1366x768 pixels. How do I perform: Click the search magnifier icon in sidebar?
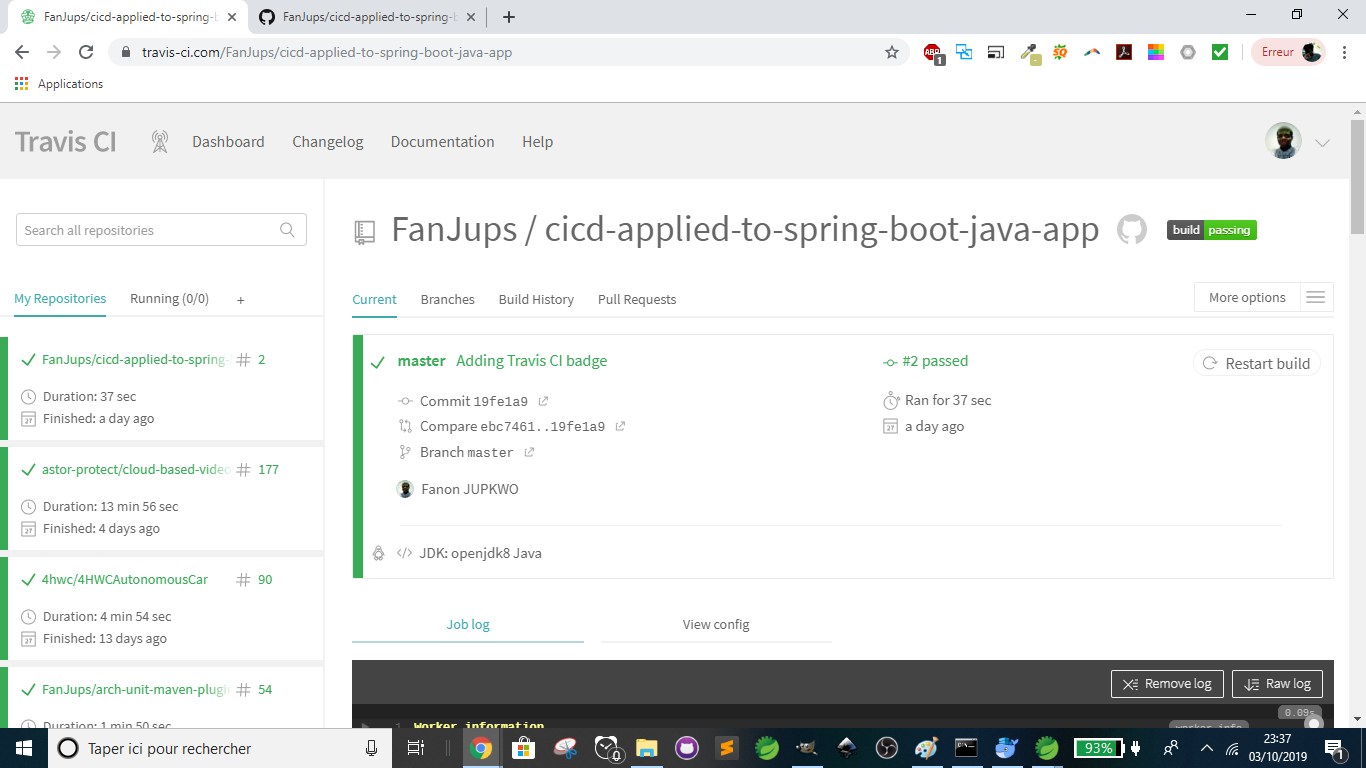click(287, 230)
